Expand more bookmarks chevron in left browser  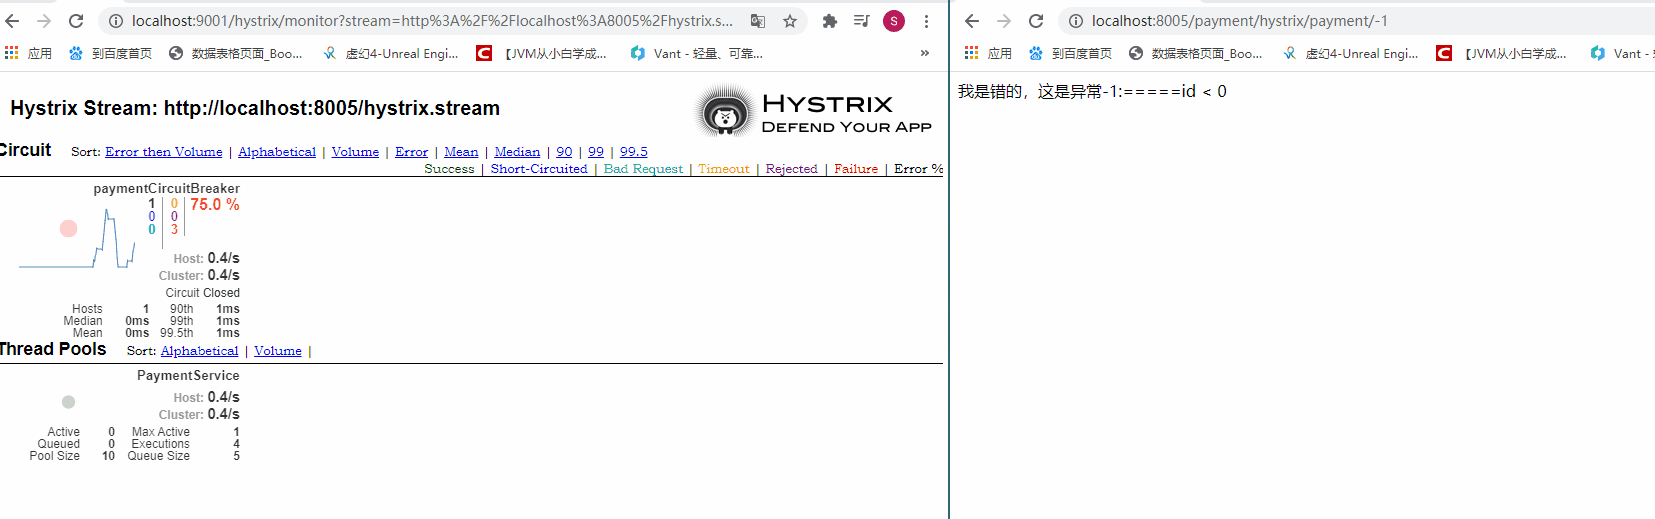(925, 53)
